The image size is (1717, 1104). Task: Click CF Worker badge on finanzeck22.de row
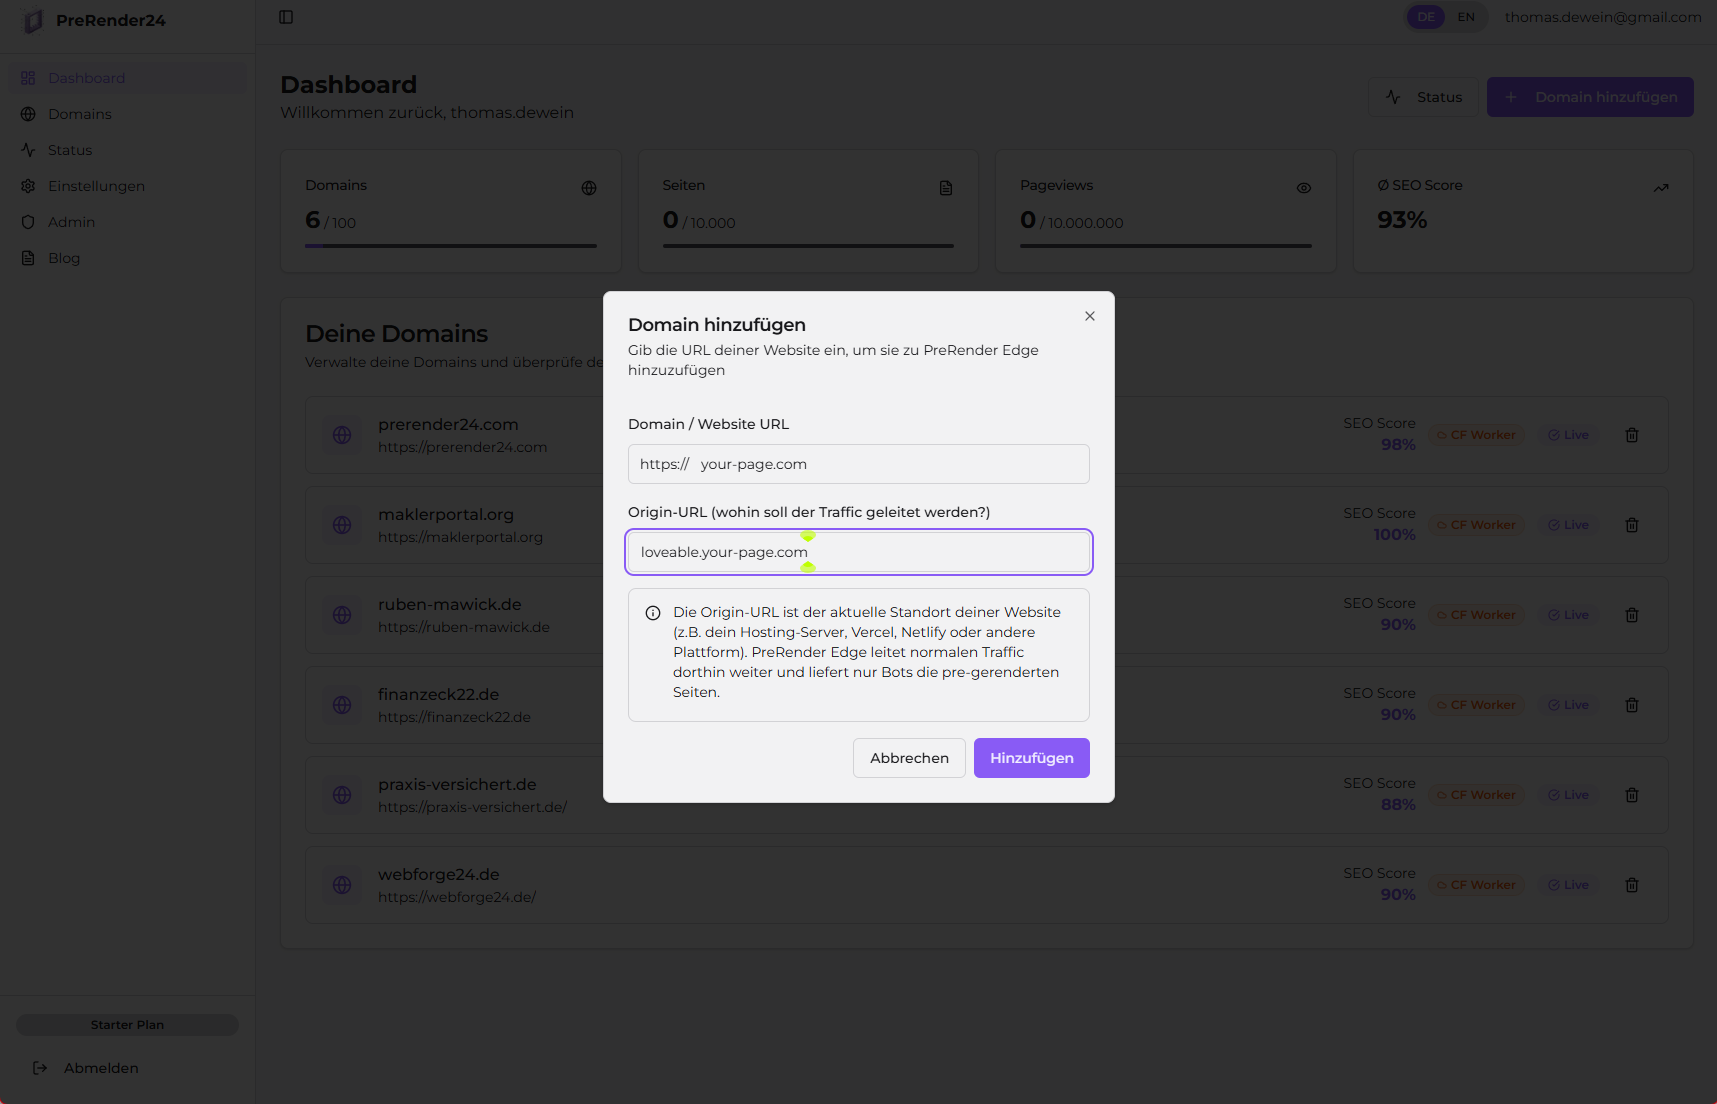[x=1476, y=705]
